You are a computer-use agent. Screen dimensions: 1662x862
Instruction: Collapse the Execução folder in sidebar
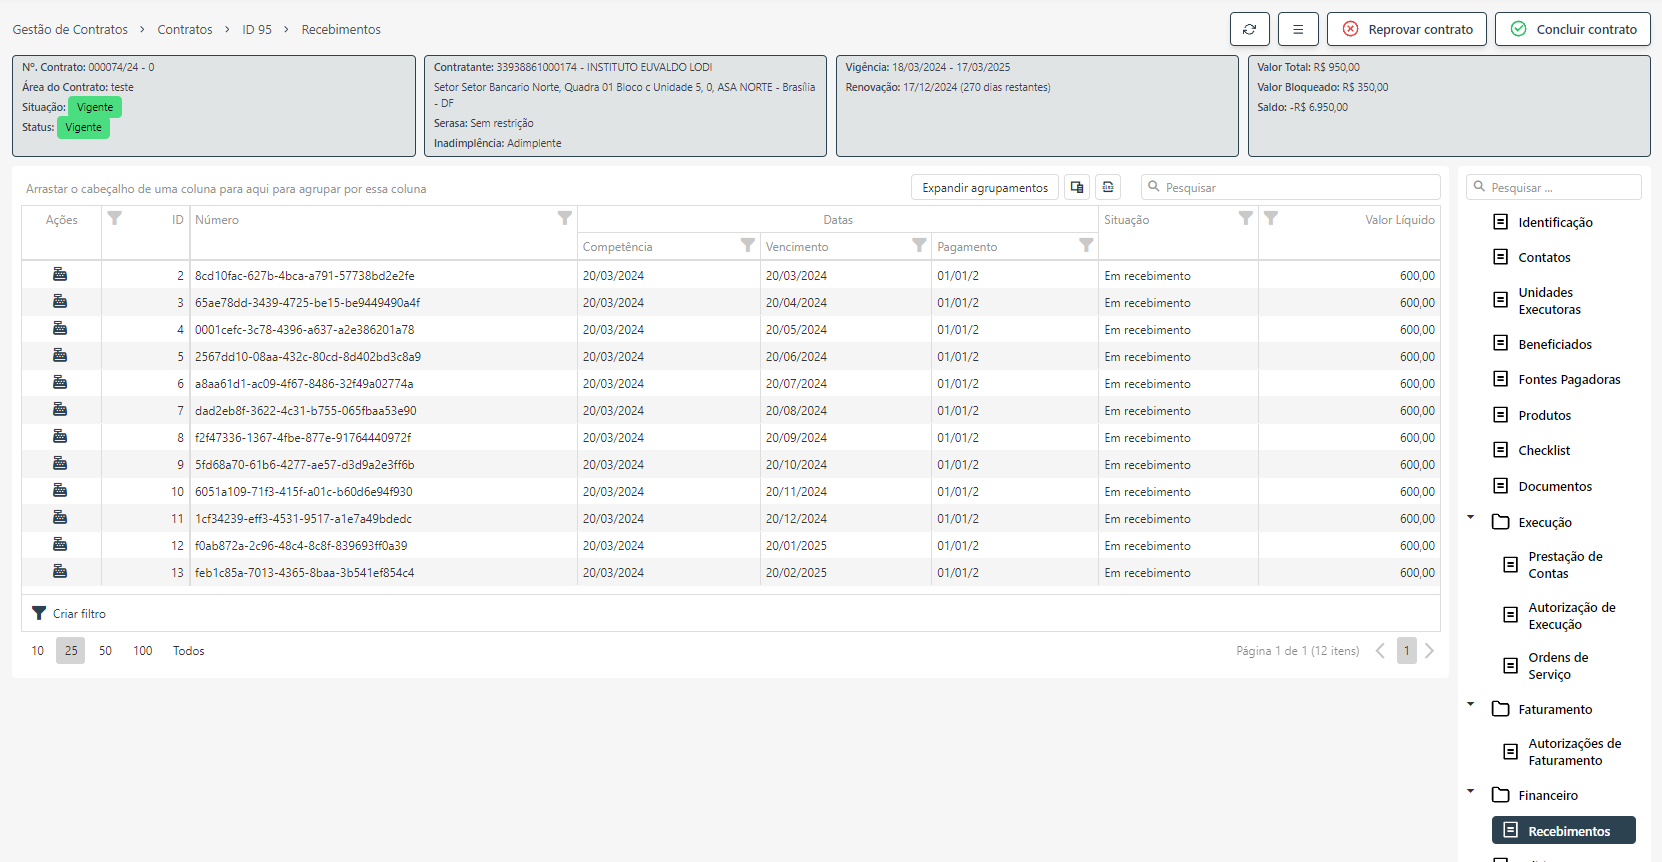[x=1471, y=517]
